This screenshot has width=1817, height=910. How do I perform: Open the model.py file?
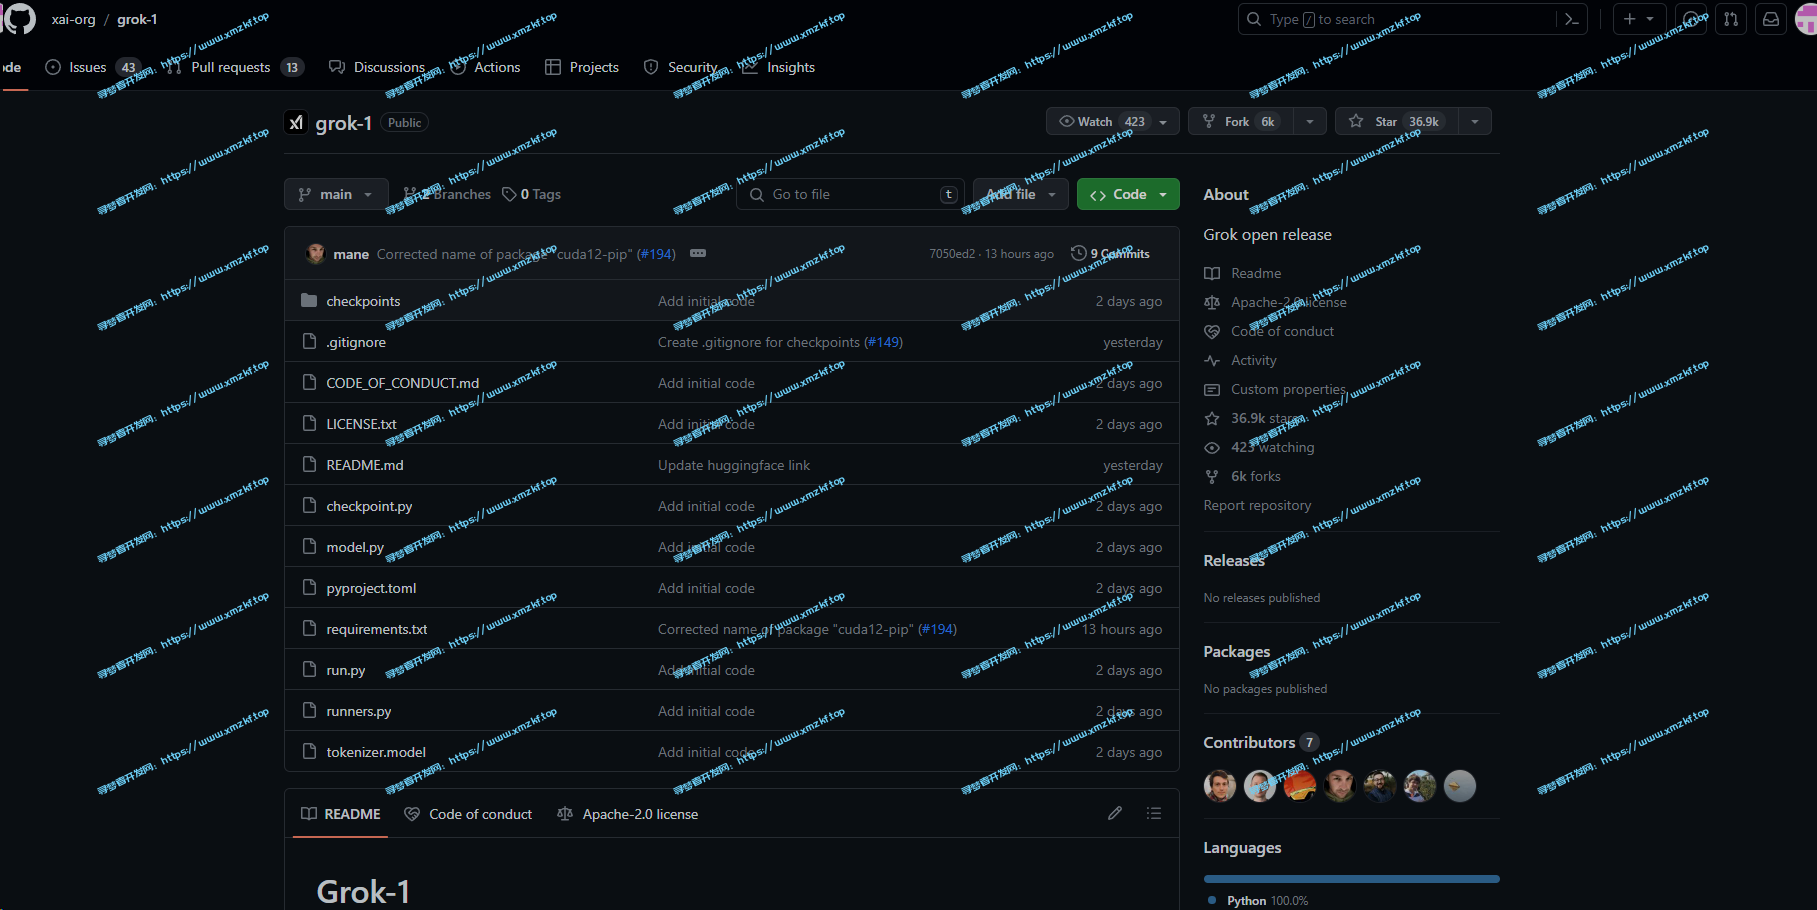tap(355, 547)
